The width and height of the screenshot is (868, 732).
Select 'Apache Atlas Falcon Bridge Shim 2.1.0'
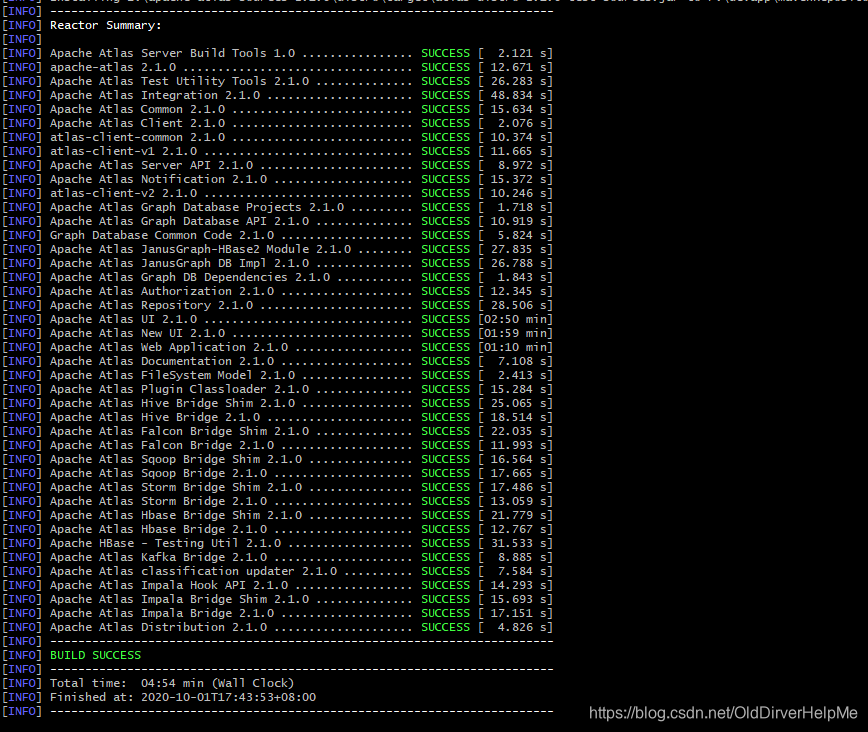click(x=179, y=431)
